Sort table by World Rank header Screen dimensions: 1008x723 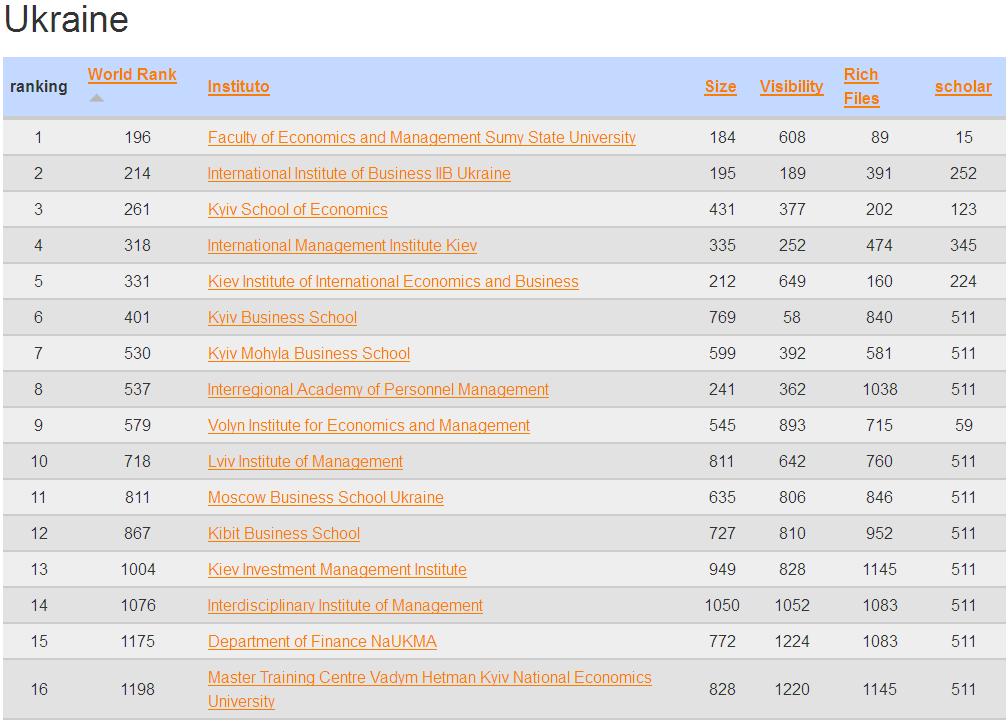[x=132, y=75]
